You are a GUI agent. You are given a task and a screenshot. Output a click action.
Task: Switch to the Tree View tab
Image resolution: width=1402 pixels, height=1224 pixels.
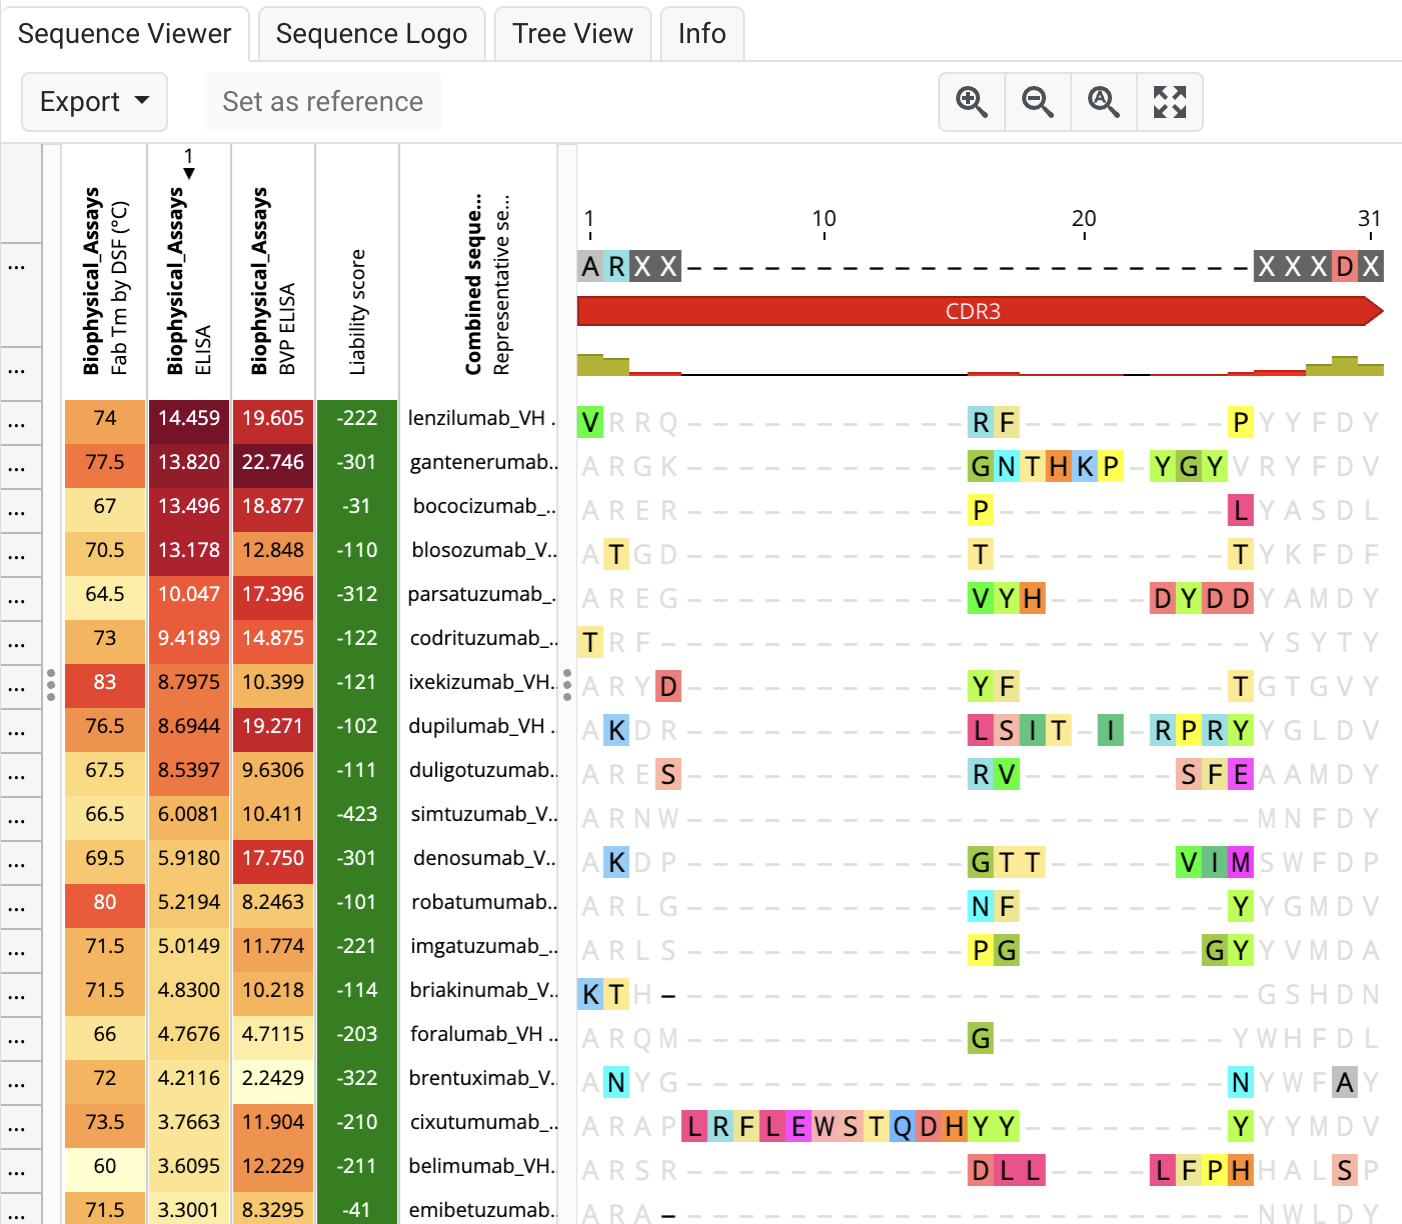572,34
